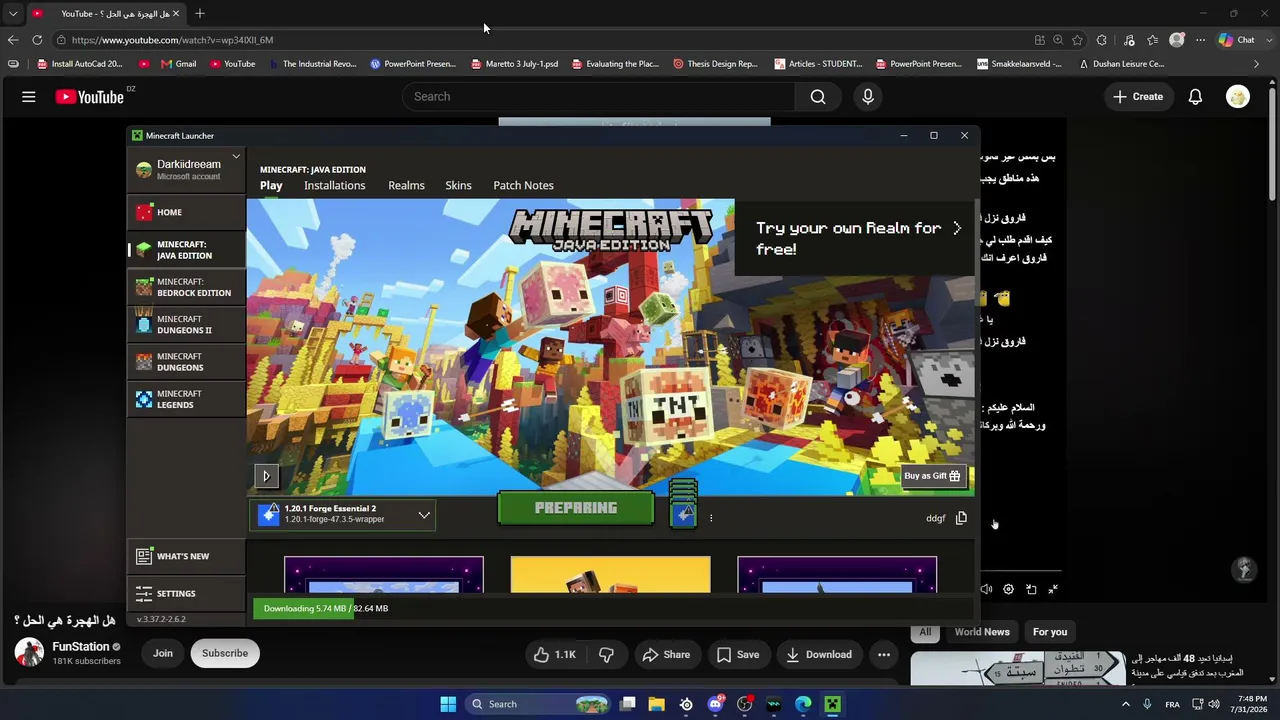Copy the ddgf player name

click(961, 518)
